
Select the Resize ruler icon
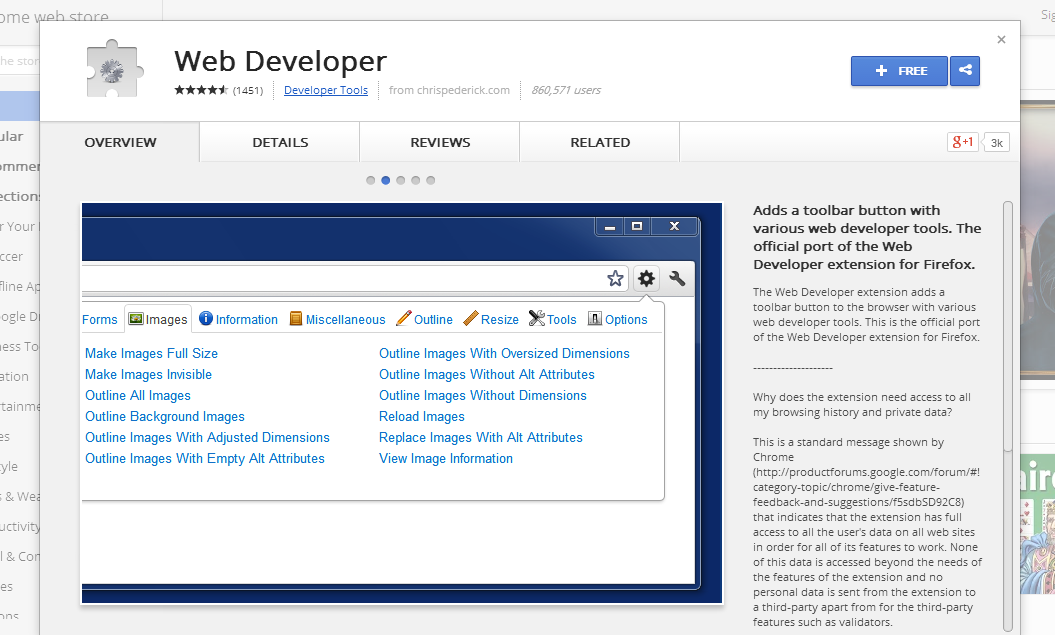[x=471, y=319]
